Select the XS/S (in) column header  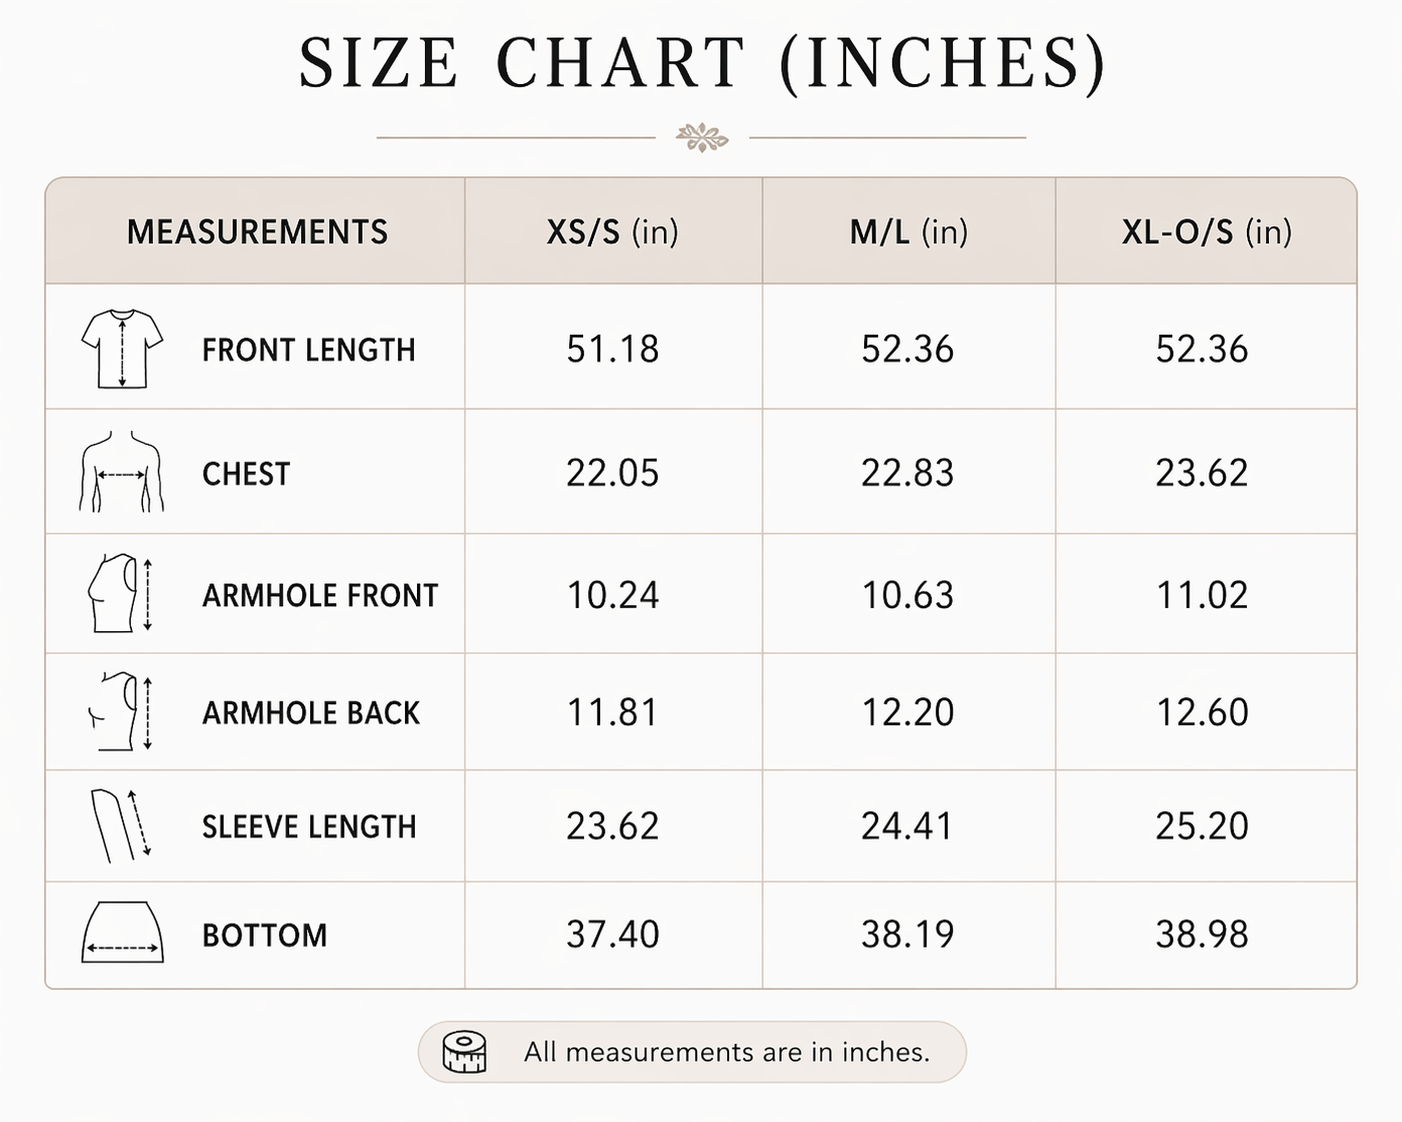tap(613, 232)
